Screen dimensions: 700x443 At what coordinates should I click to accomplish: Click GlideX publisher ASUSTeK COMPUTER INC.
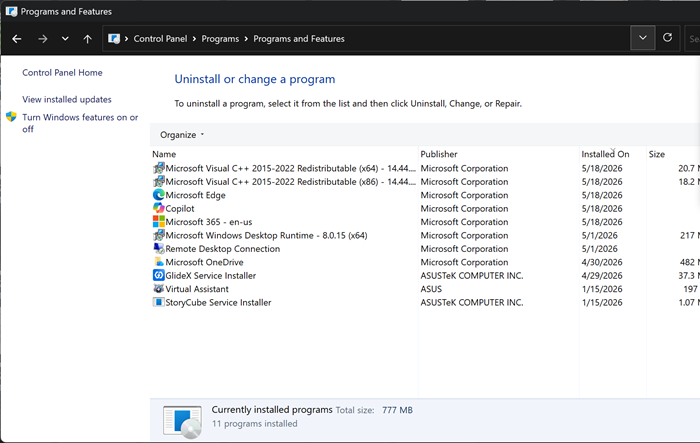(x=472, y=276)
